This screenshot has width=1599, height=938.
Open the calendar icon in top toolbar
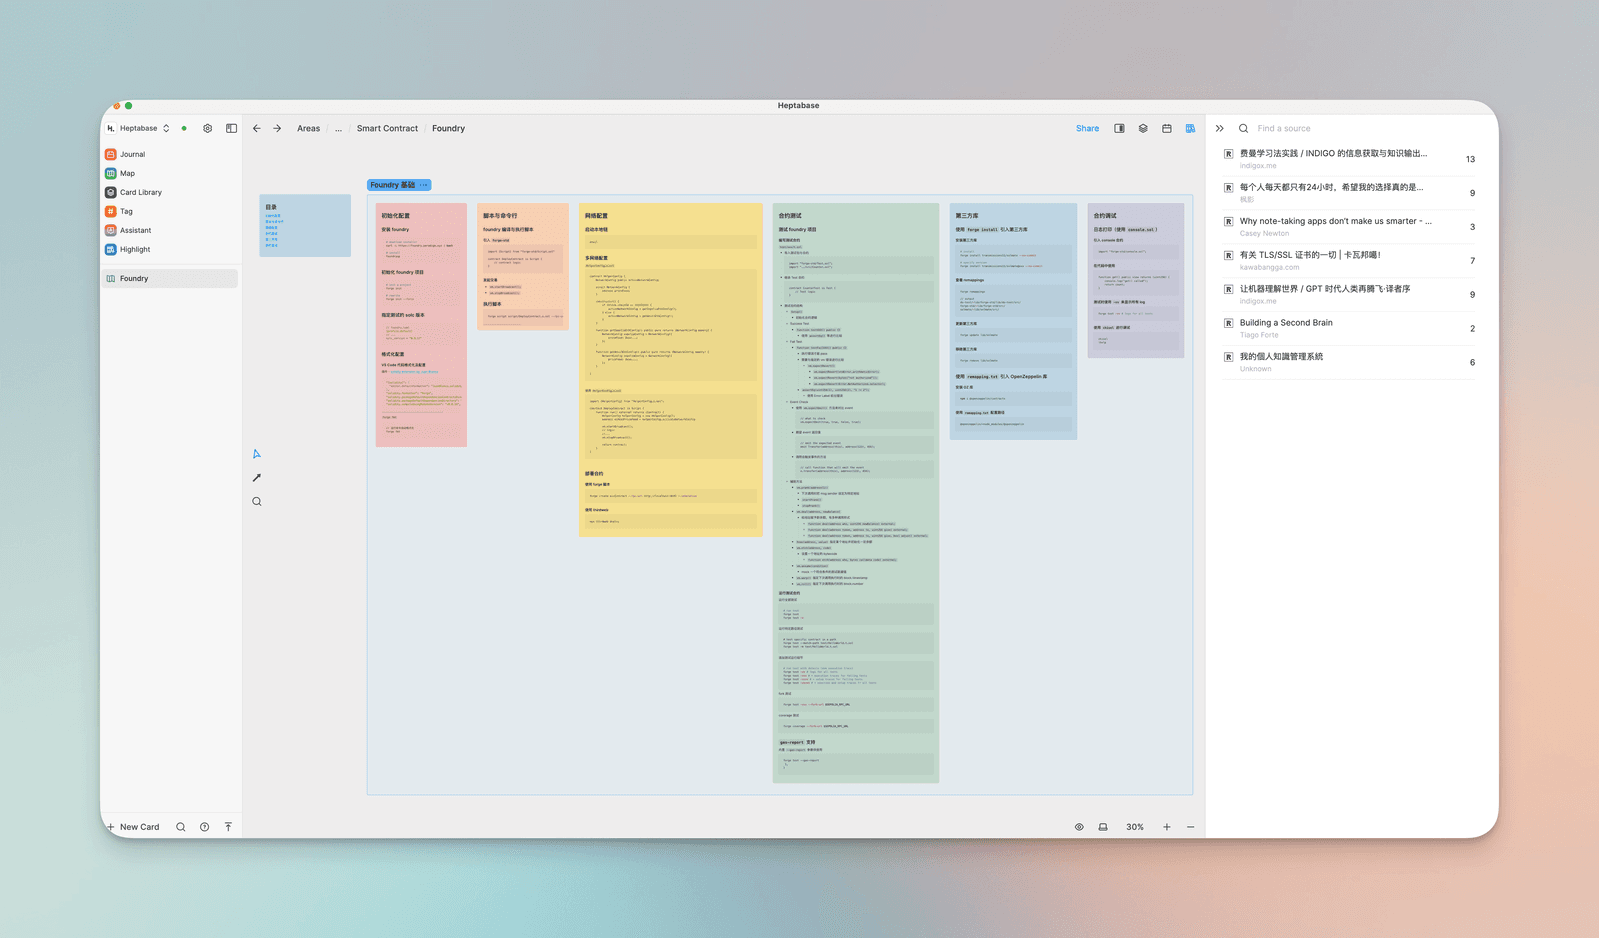click(1167, 128)
